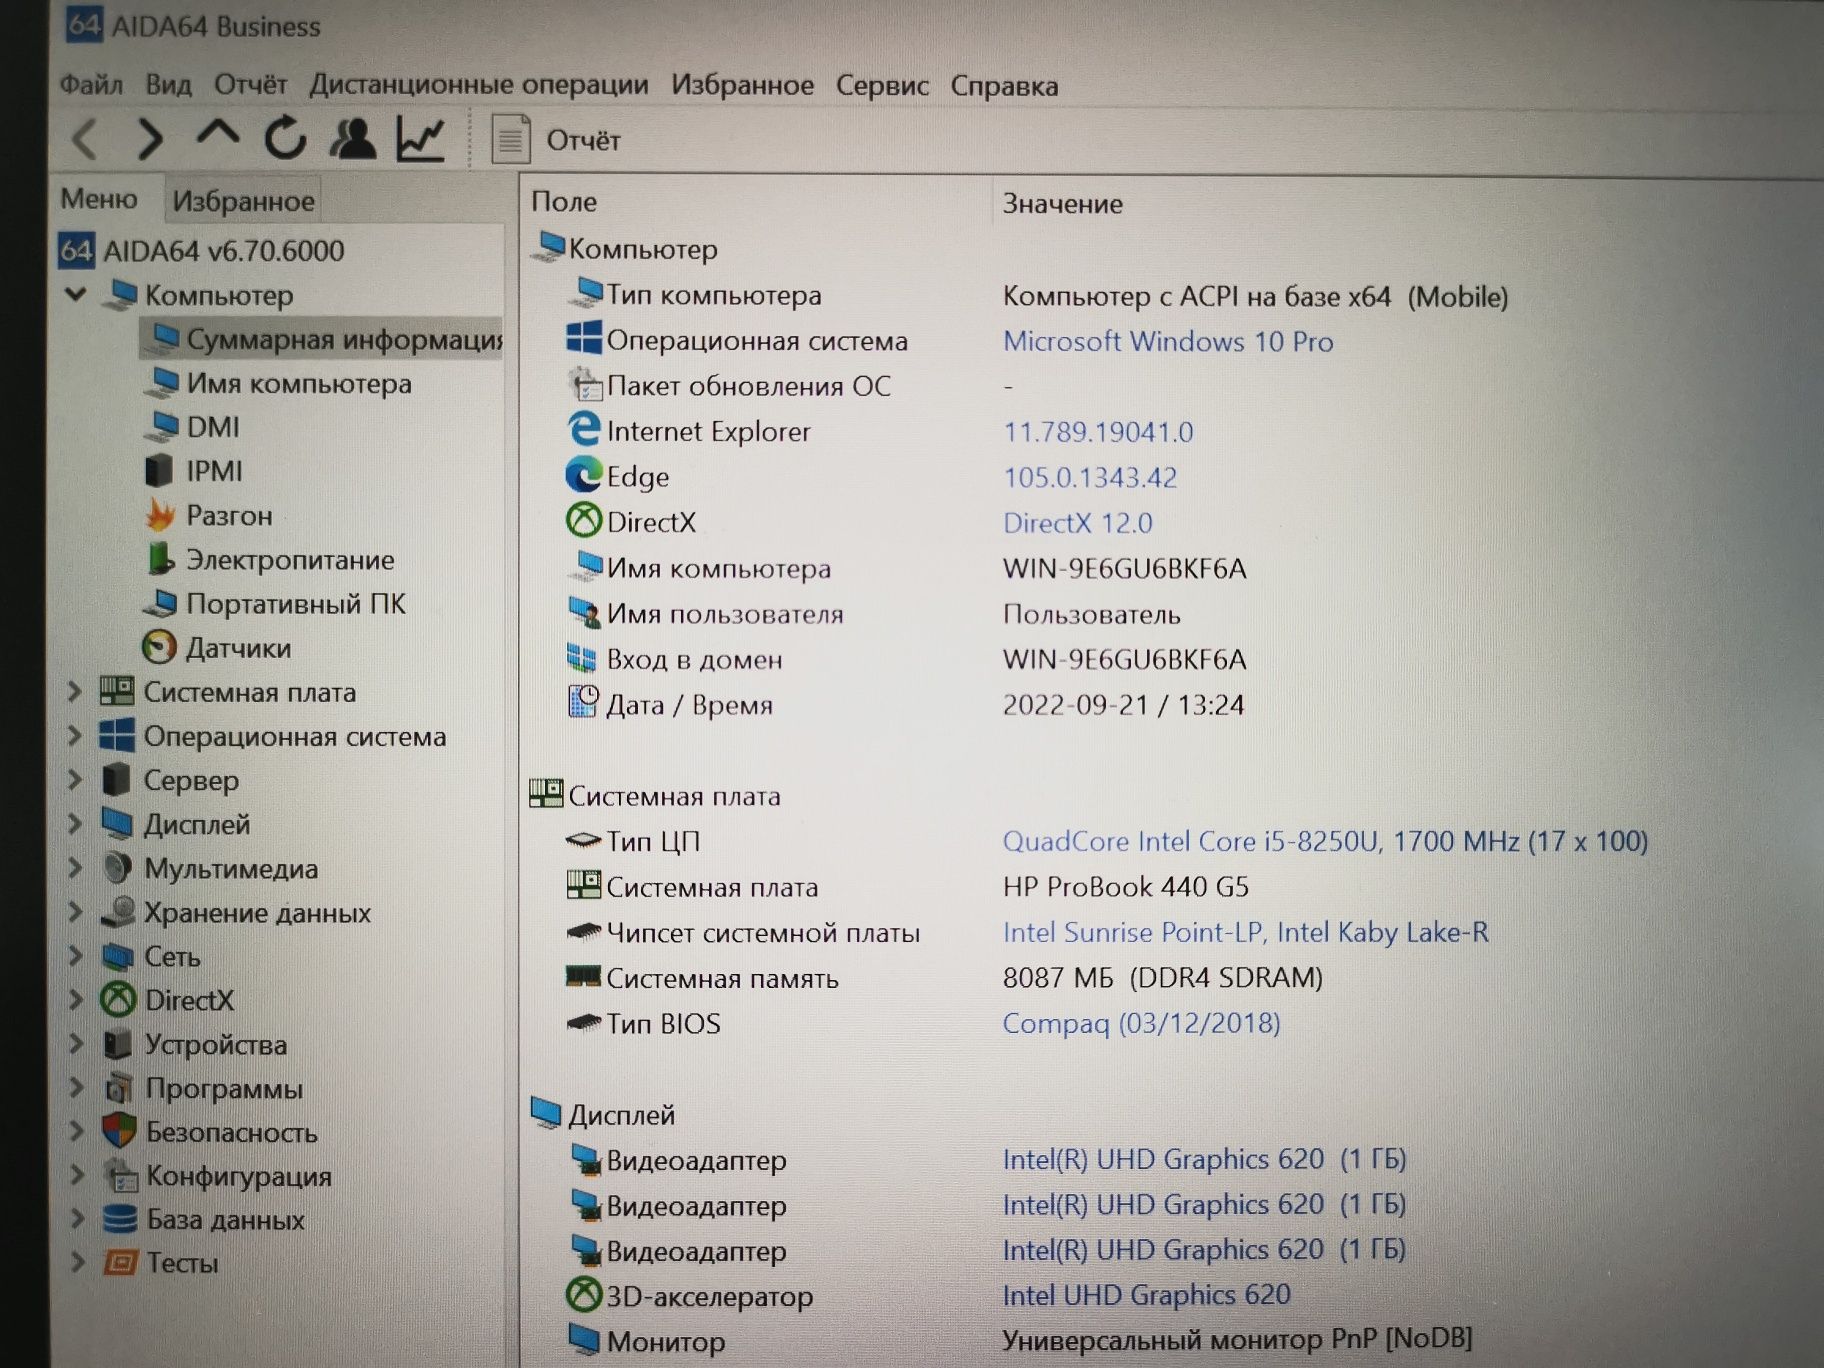
Task: Click the Системная плата tree icon
Action: (117, 691)
